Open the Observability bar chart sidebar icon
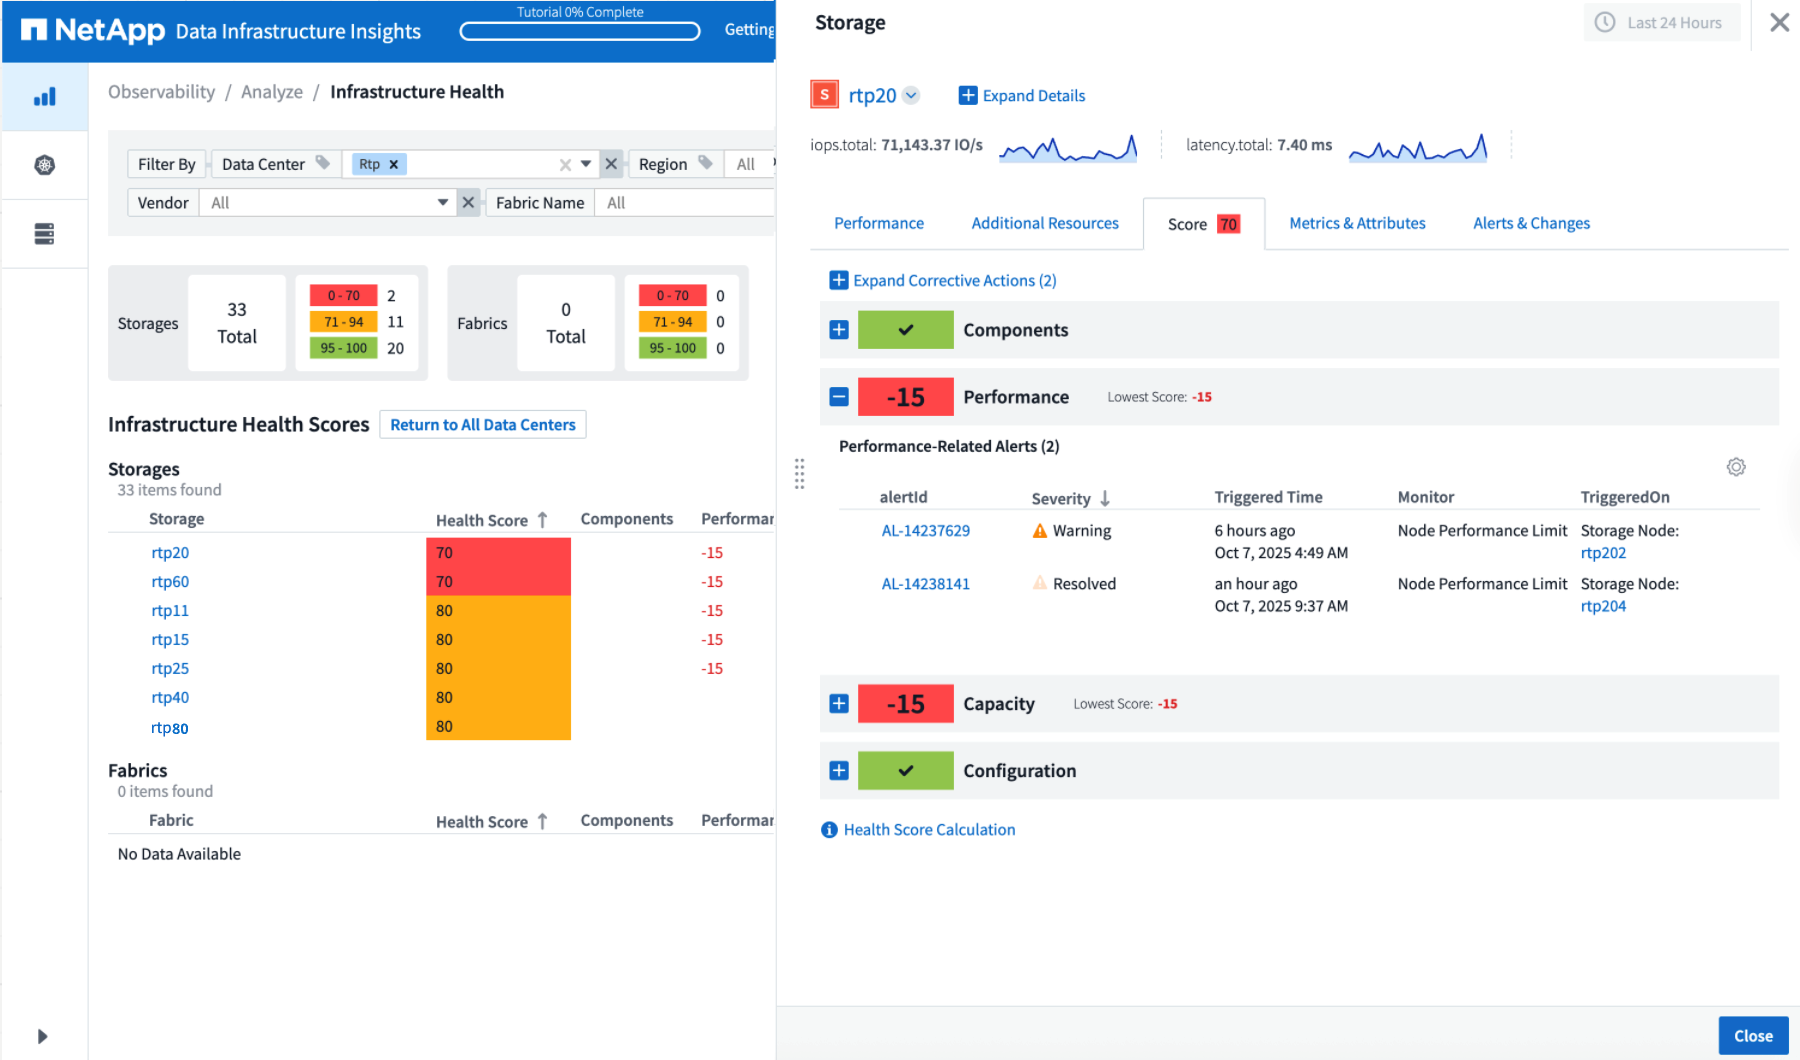 click(45, 97)
